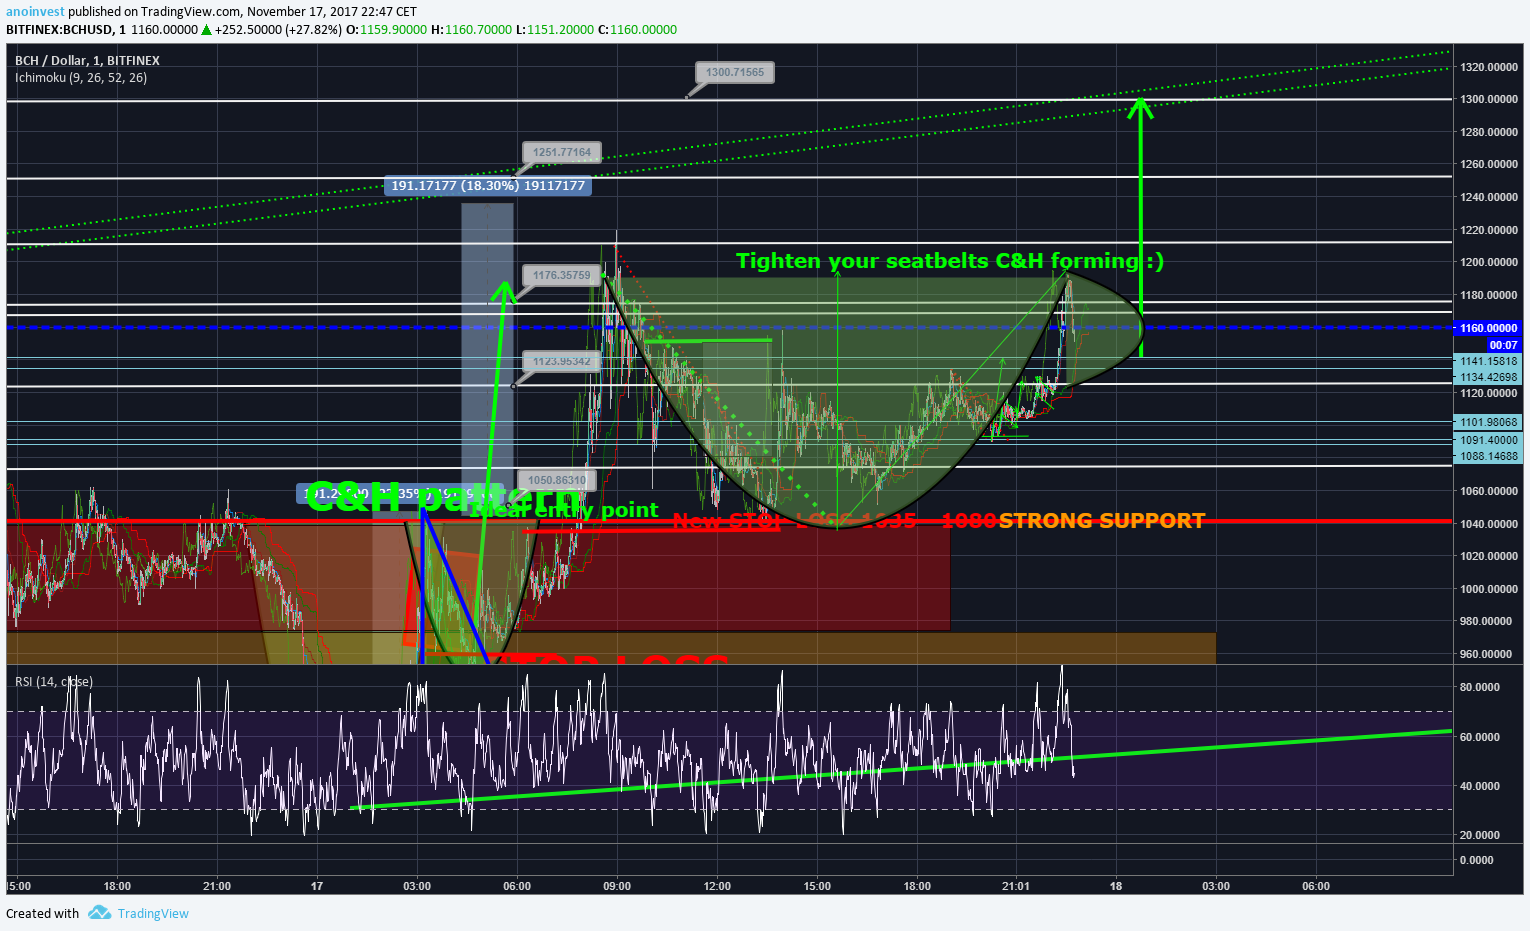Image resolution: width=1530 pixels, height=931 pixels.
Task: Click the 17 date marker on time axis
Action: [317, 886]
